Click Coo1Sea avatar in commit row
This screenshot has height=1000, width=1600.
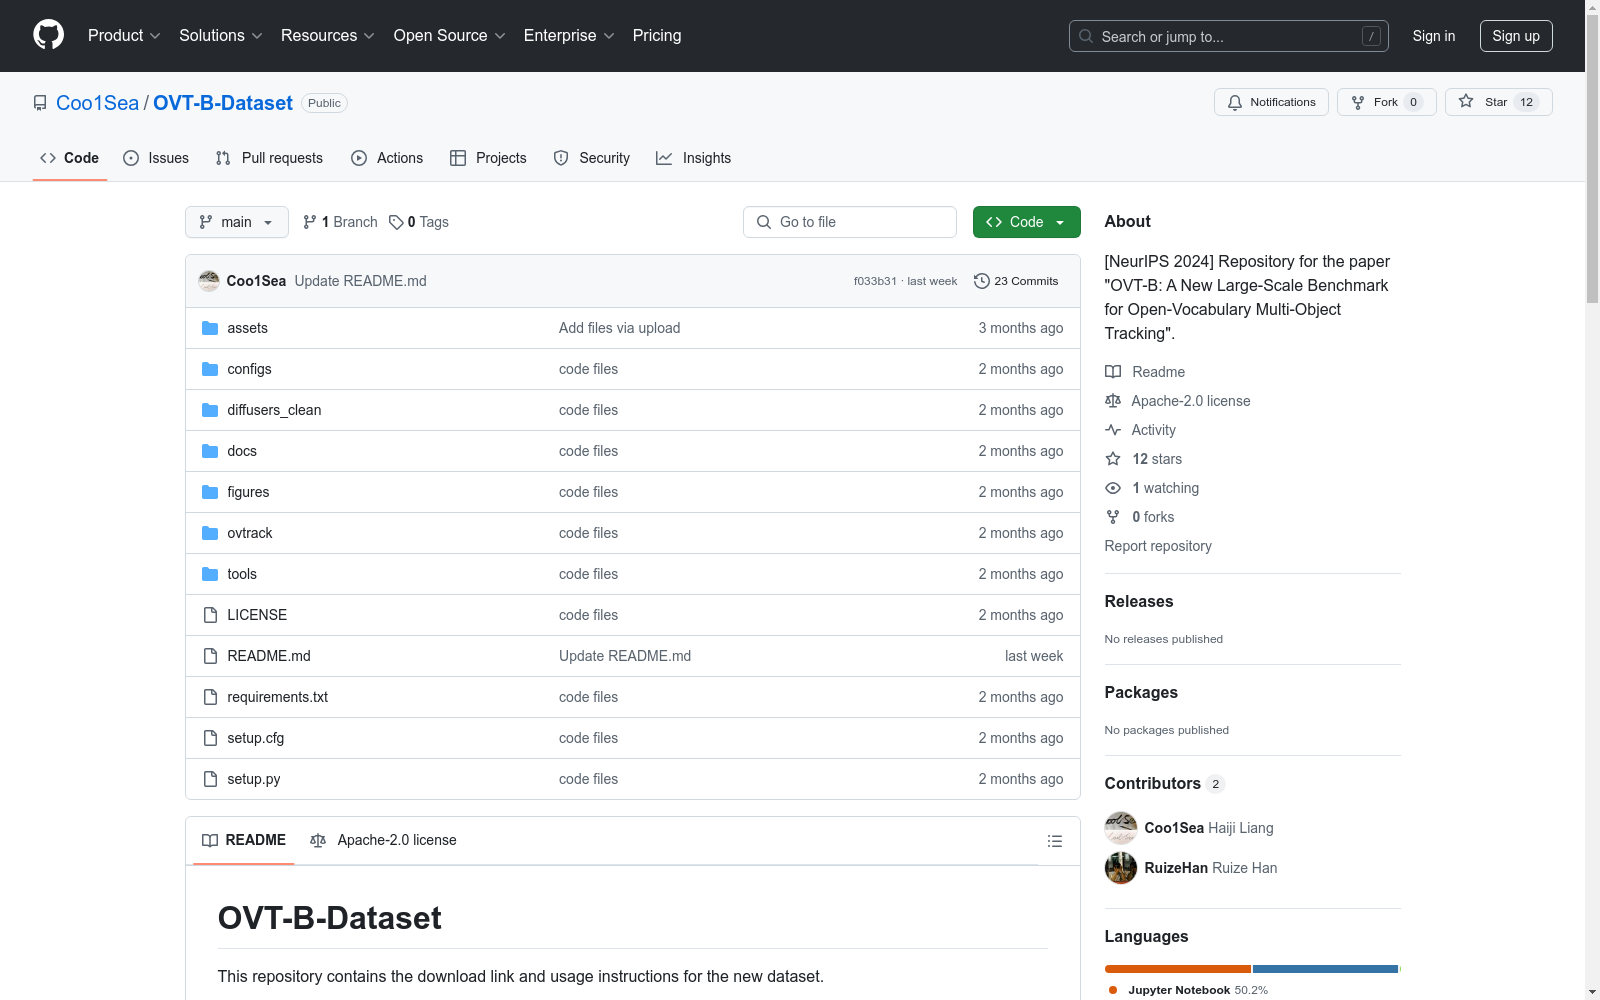(209, 281)
